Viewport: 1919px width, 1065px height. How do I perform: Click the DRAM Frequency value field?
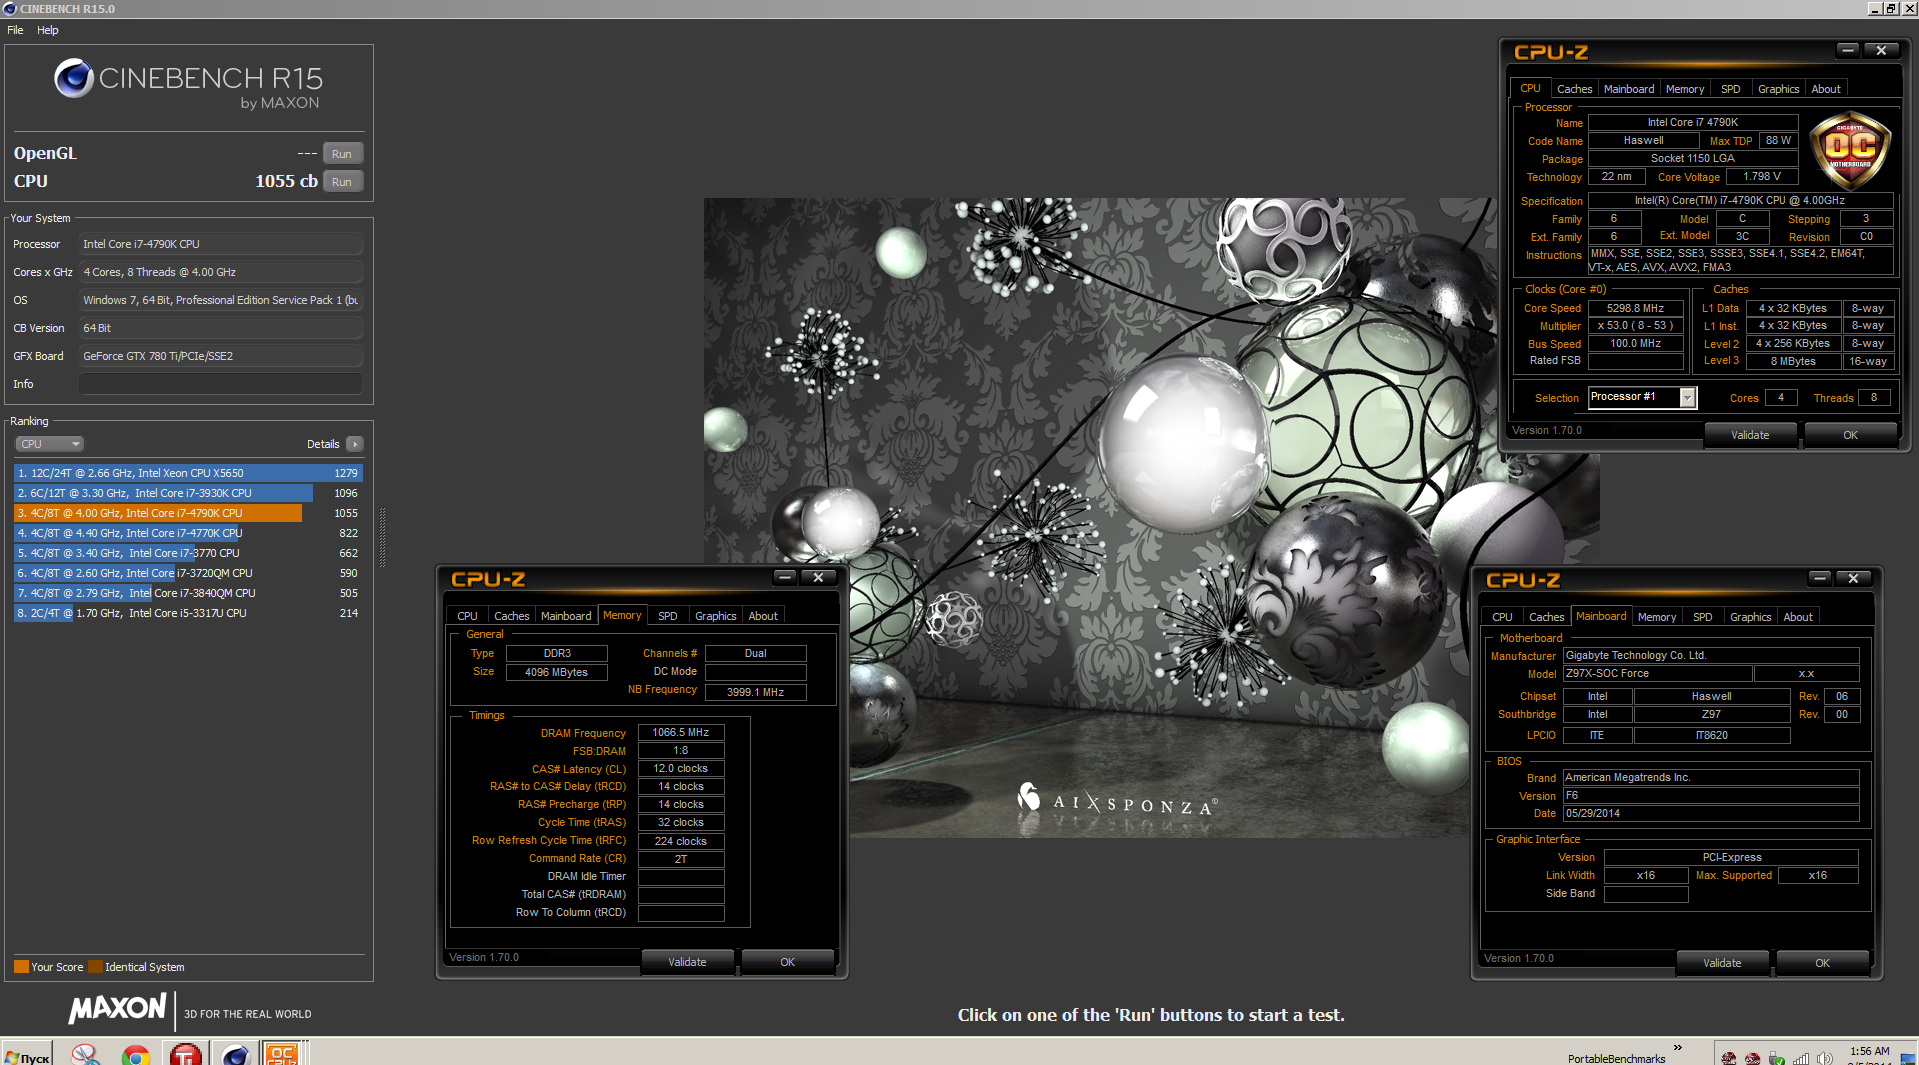(x=681, y=733)
